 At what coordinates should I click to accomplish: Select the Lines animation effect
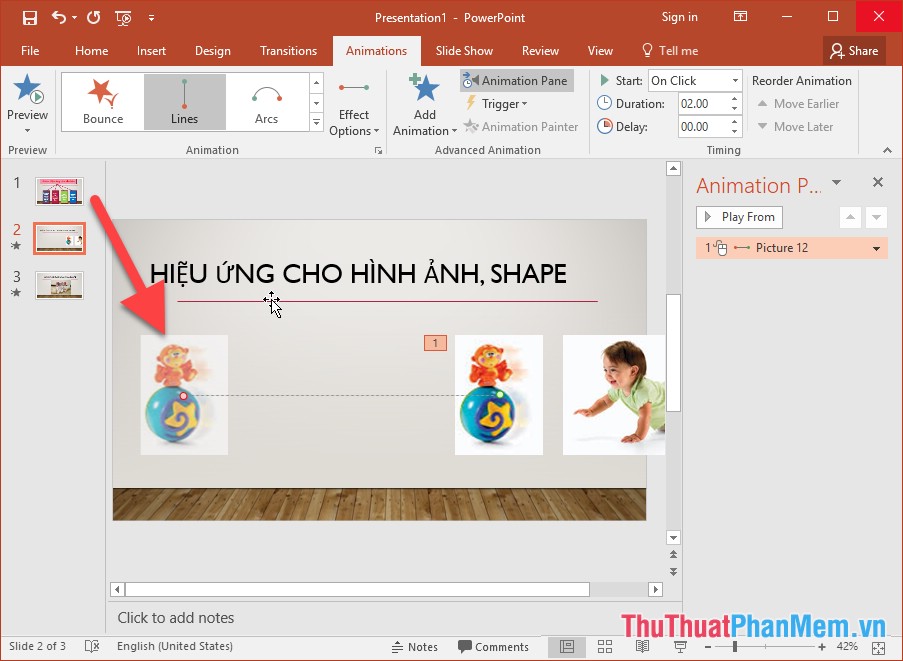[184, 101]
